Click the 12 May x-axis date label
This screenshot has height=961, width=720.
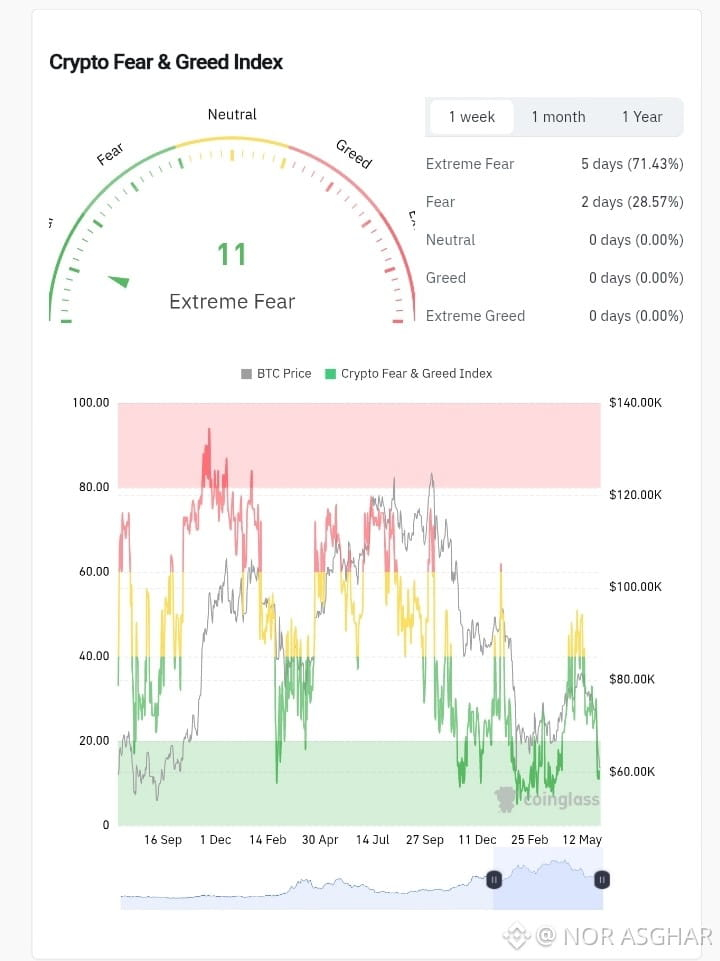[582, 840]
